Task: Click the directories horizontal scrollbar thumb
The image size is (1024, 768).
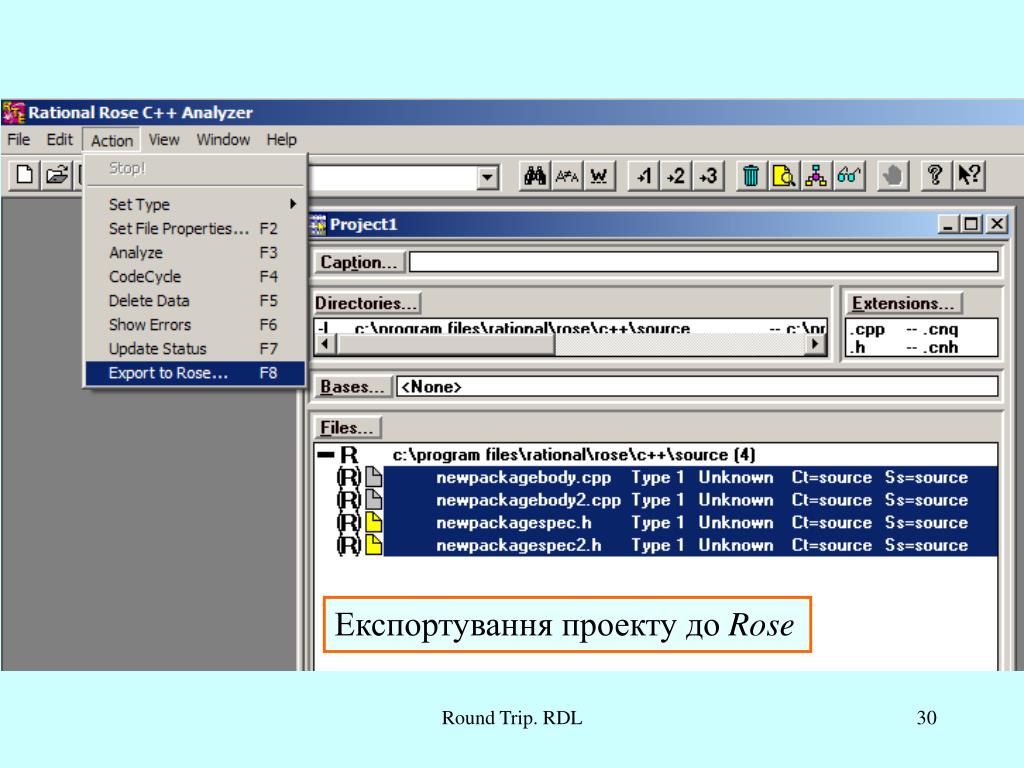Action: 445,344
